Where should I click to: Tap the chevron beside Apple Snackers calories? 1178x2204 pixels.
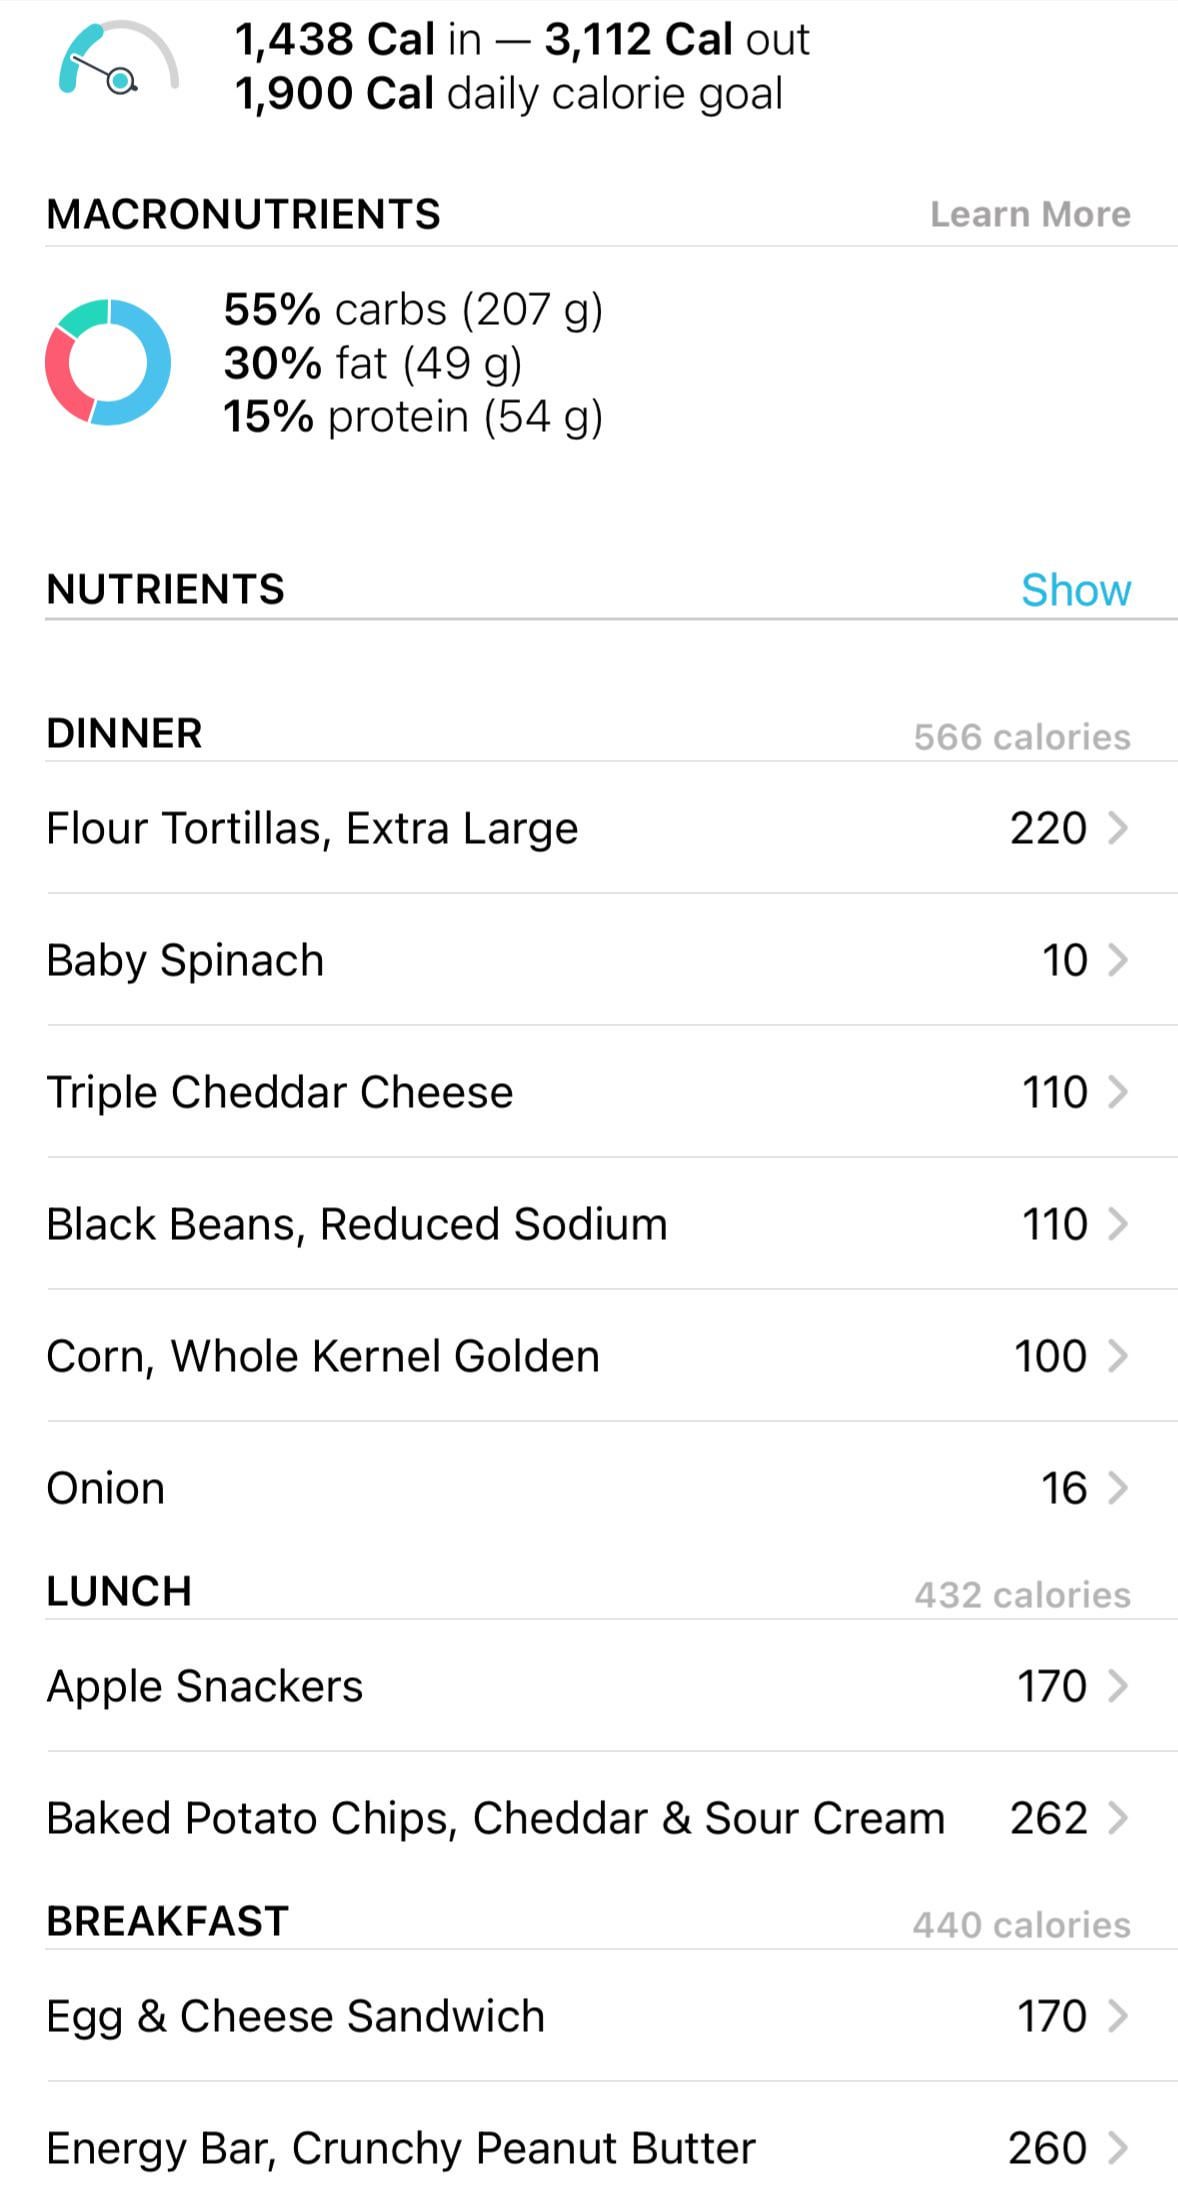[1118, 1686]
